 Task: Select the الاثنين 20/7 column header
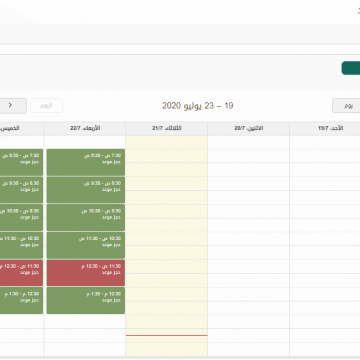[x=249, y=128]
